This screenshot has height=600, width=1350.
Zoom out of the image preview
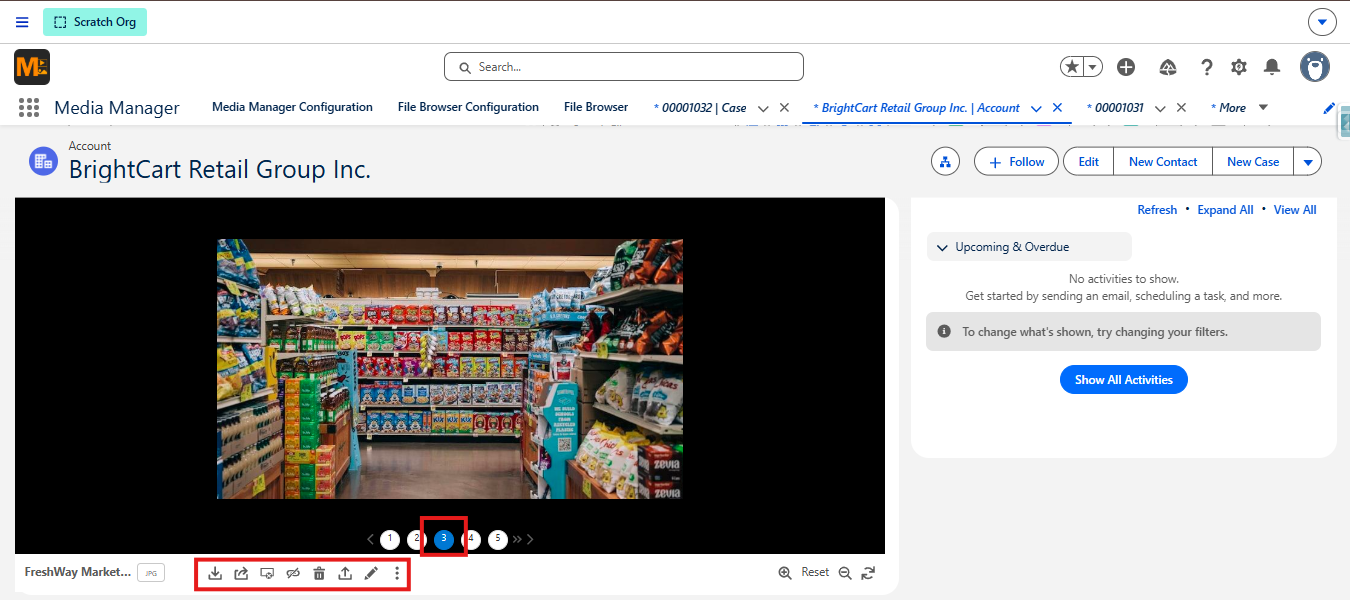[845, 573]
